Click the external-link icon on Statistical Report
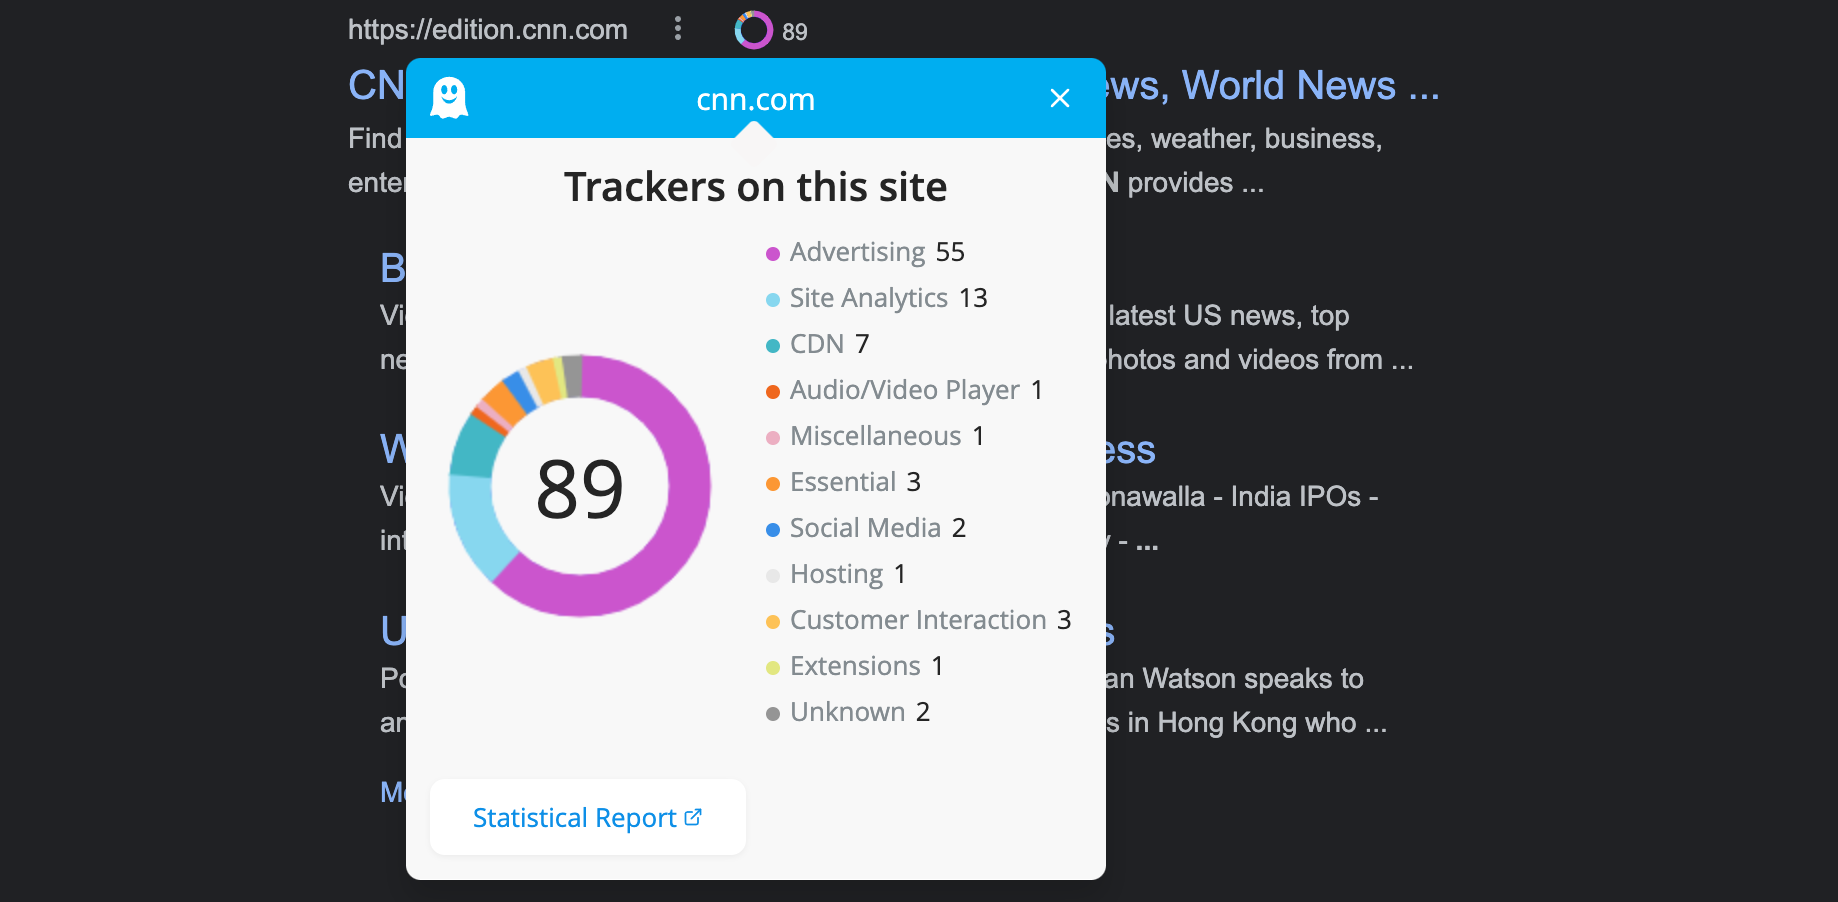This screenshot has height=902, width=1838. click(x=694, y=817)
